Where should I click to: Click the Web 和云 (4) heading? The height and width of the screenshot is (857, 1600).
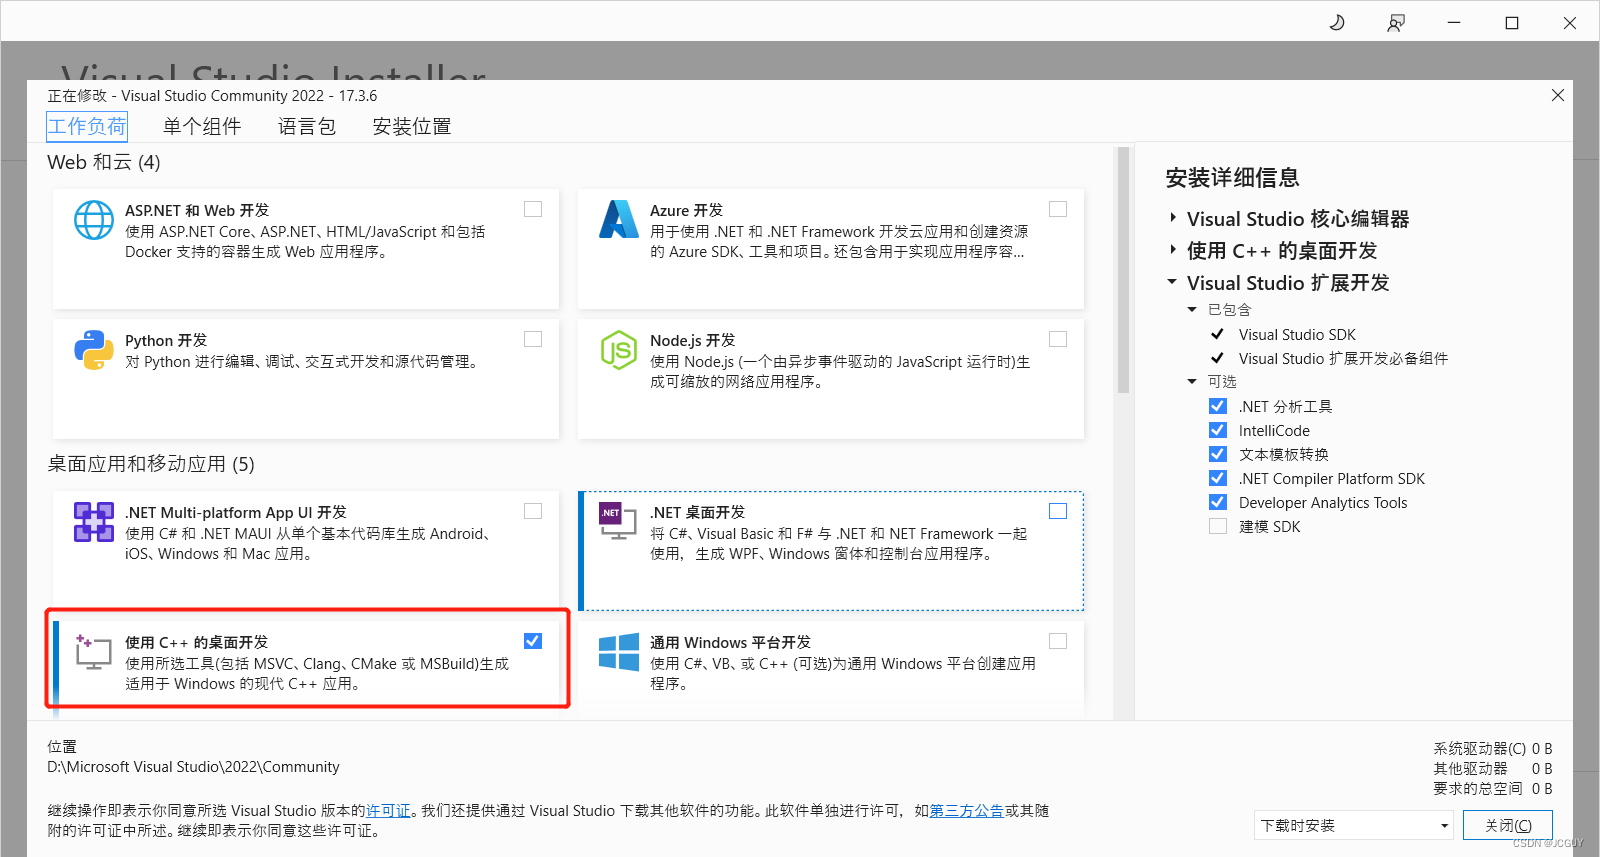click(x=104, y=162)
